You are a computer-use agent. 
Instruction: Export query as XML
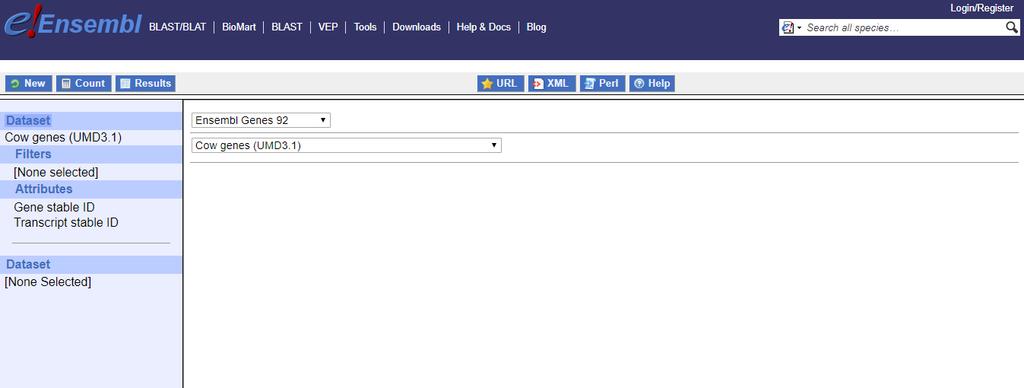[x=552, y=84]
